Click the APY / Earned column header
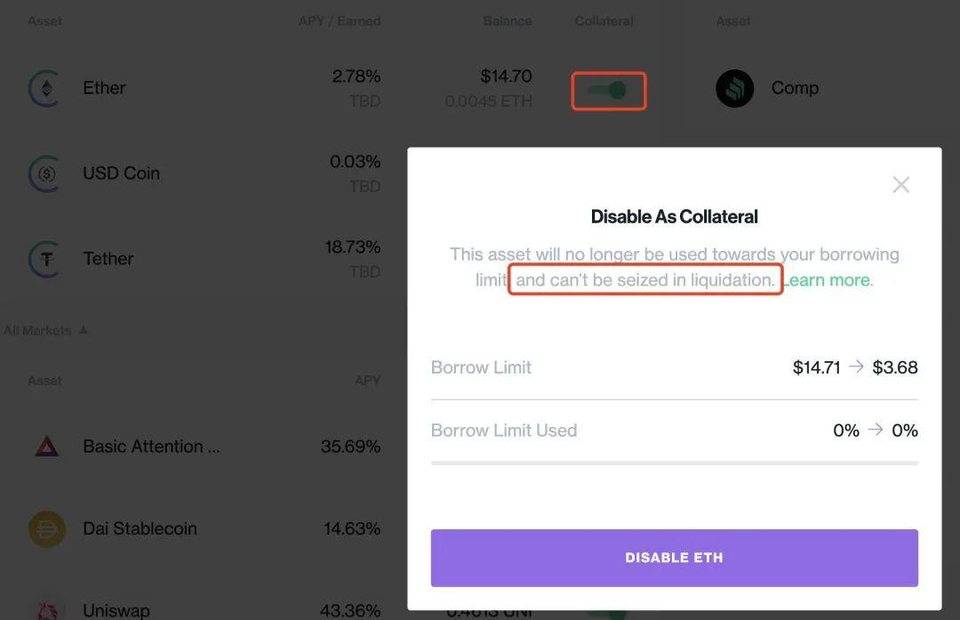Viewport: 960px width, 620px height. 339,21
